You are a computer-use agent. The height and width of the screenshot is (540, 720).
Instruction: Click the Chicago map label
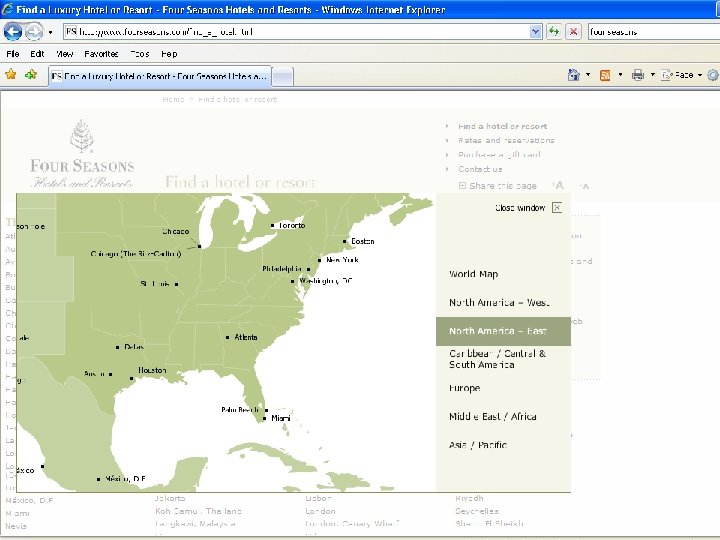click(x=176, y=231)
